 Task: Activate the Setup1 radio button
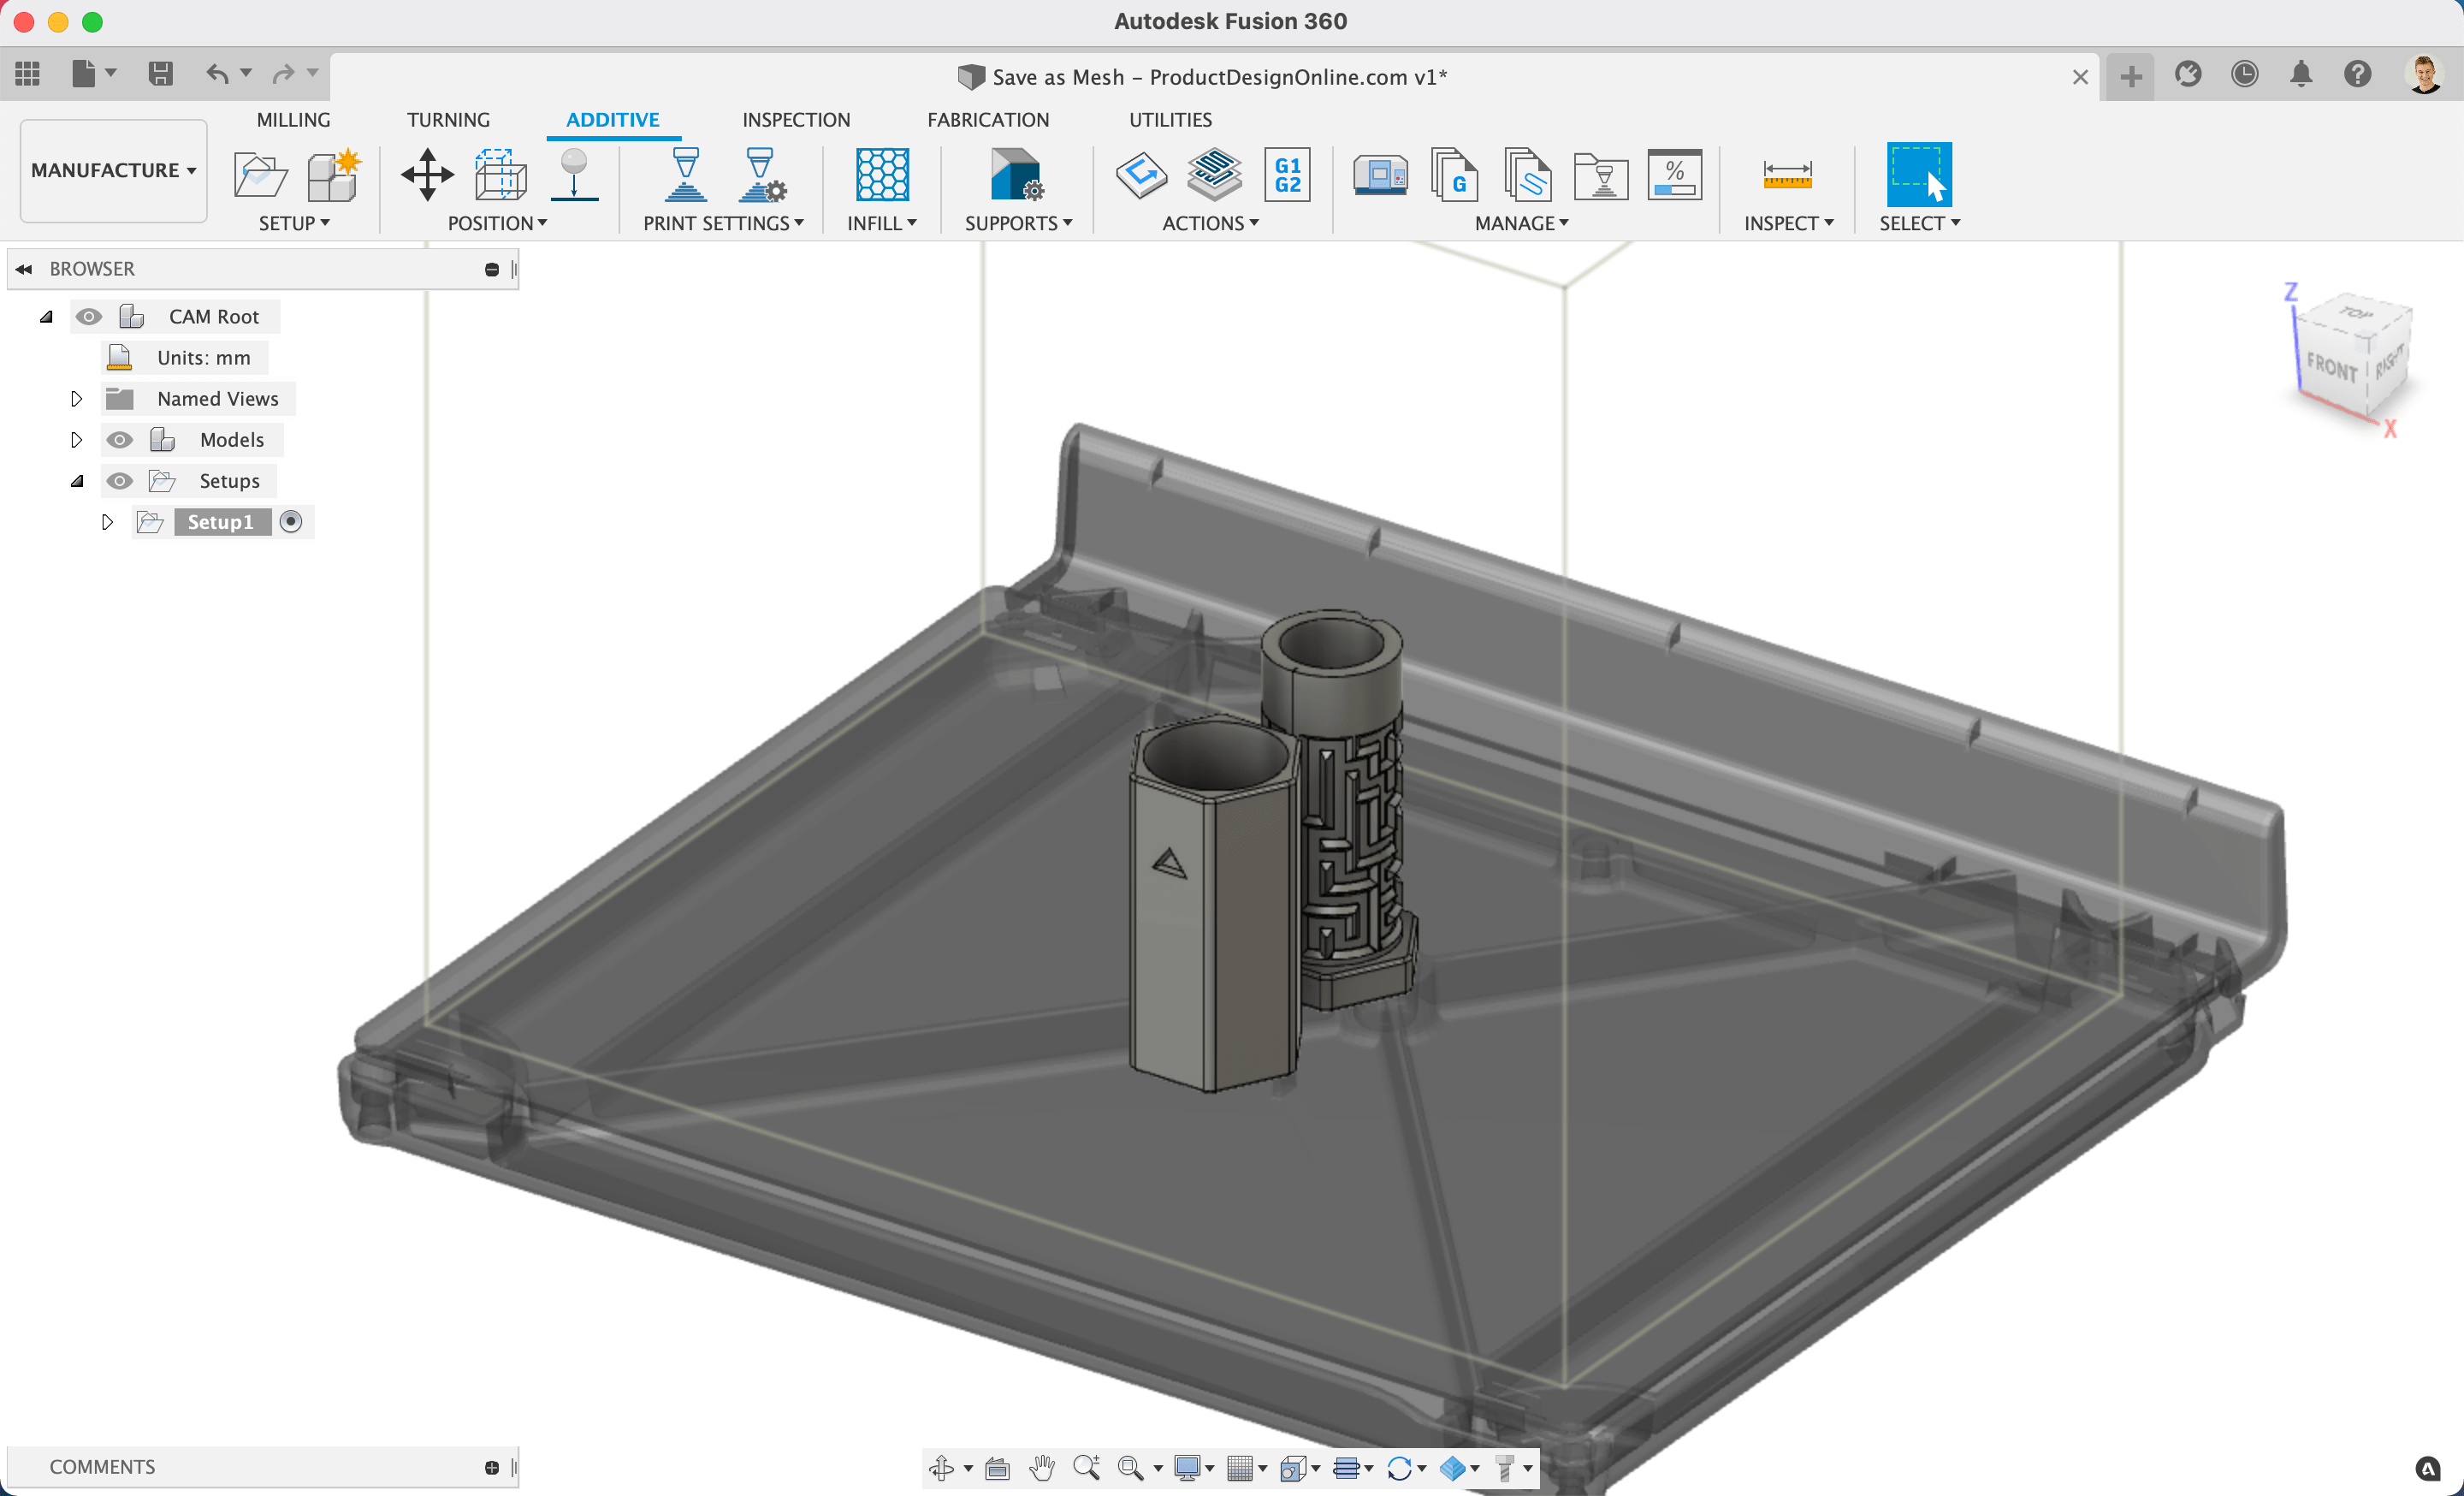(x=291, y=522)
